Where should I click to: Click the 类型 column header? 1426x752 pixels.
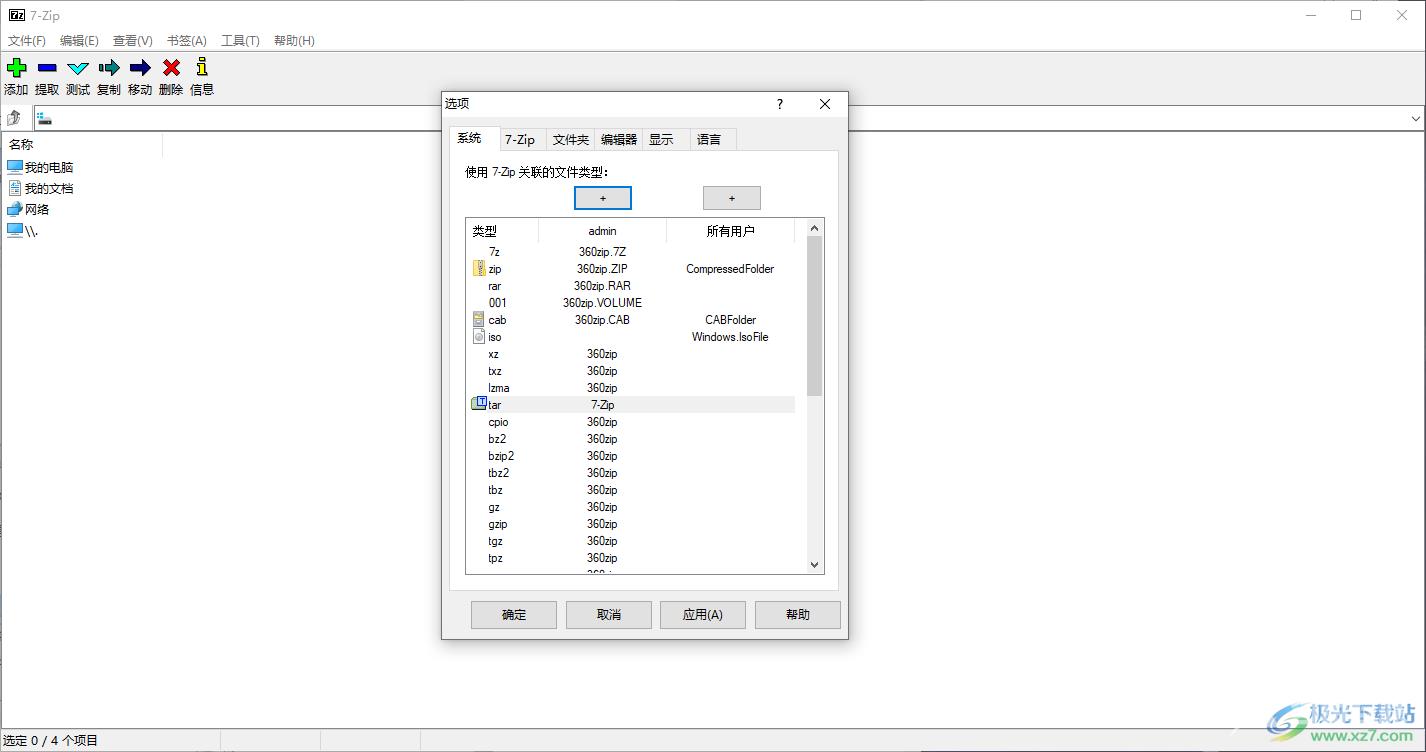[502, 231]
